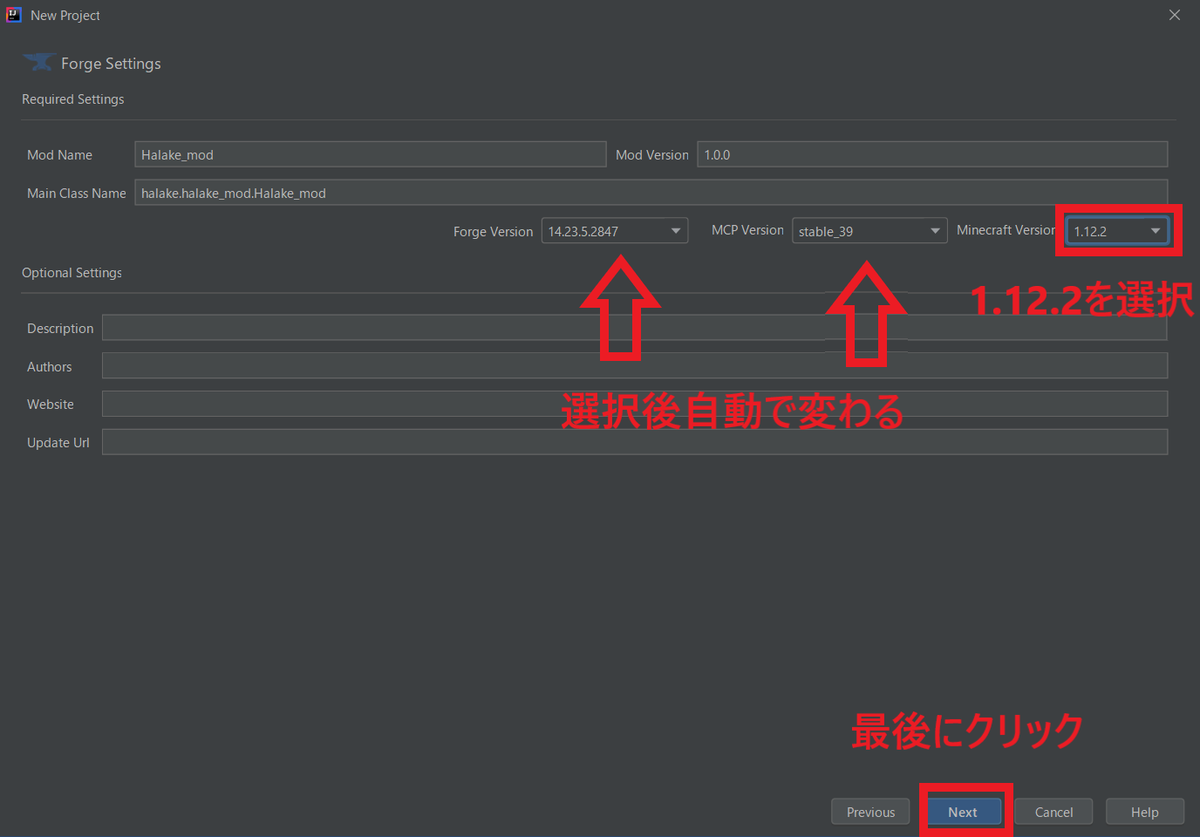Screen dimensions: 1200x837
Task: Click the New Project window title
Action: click(x=65, y=15)
